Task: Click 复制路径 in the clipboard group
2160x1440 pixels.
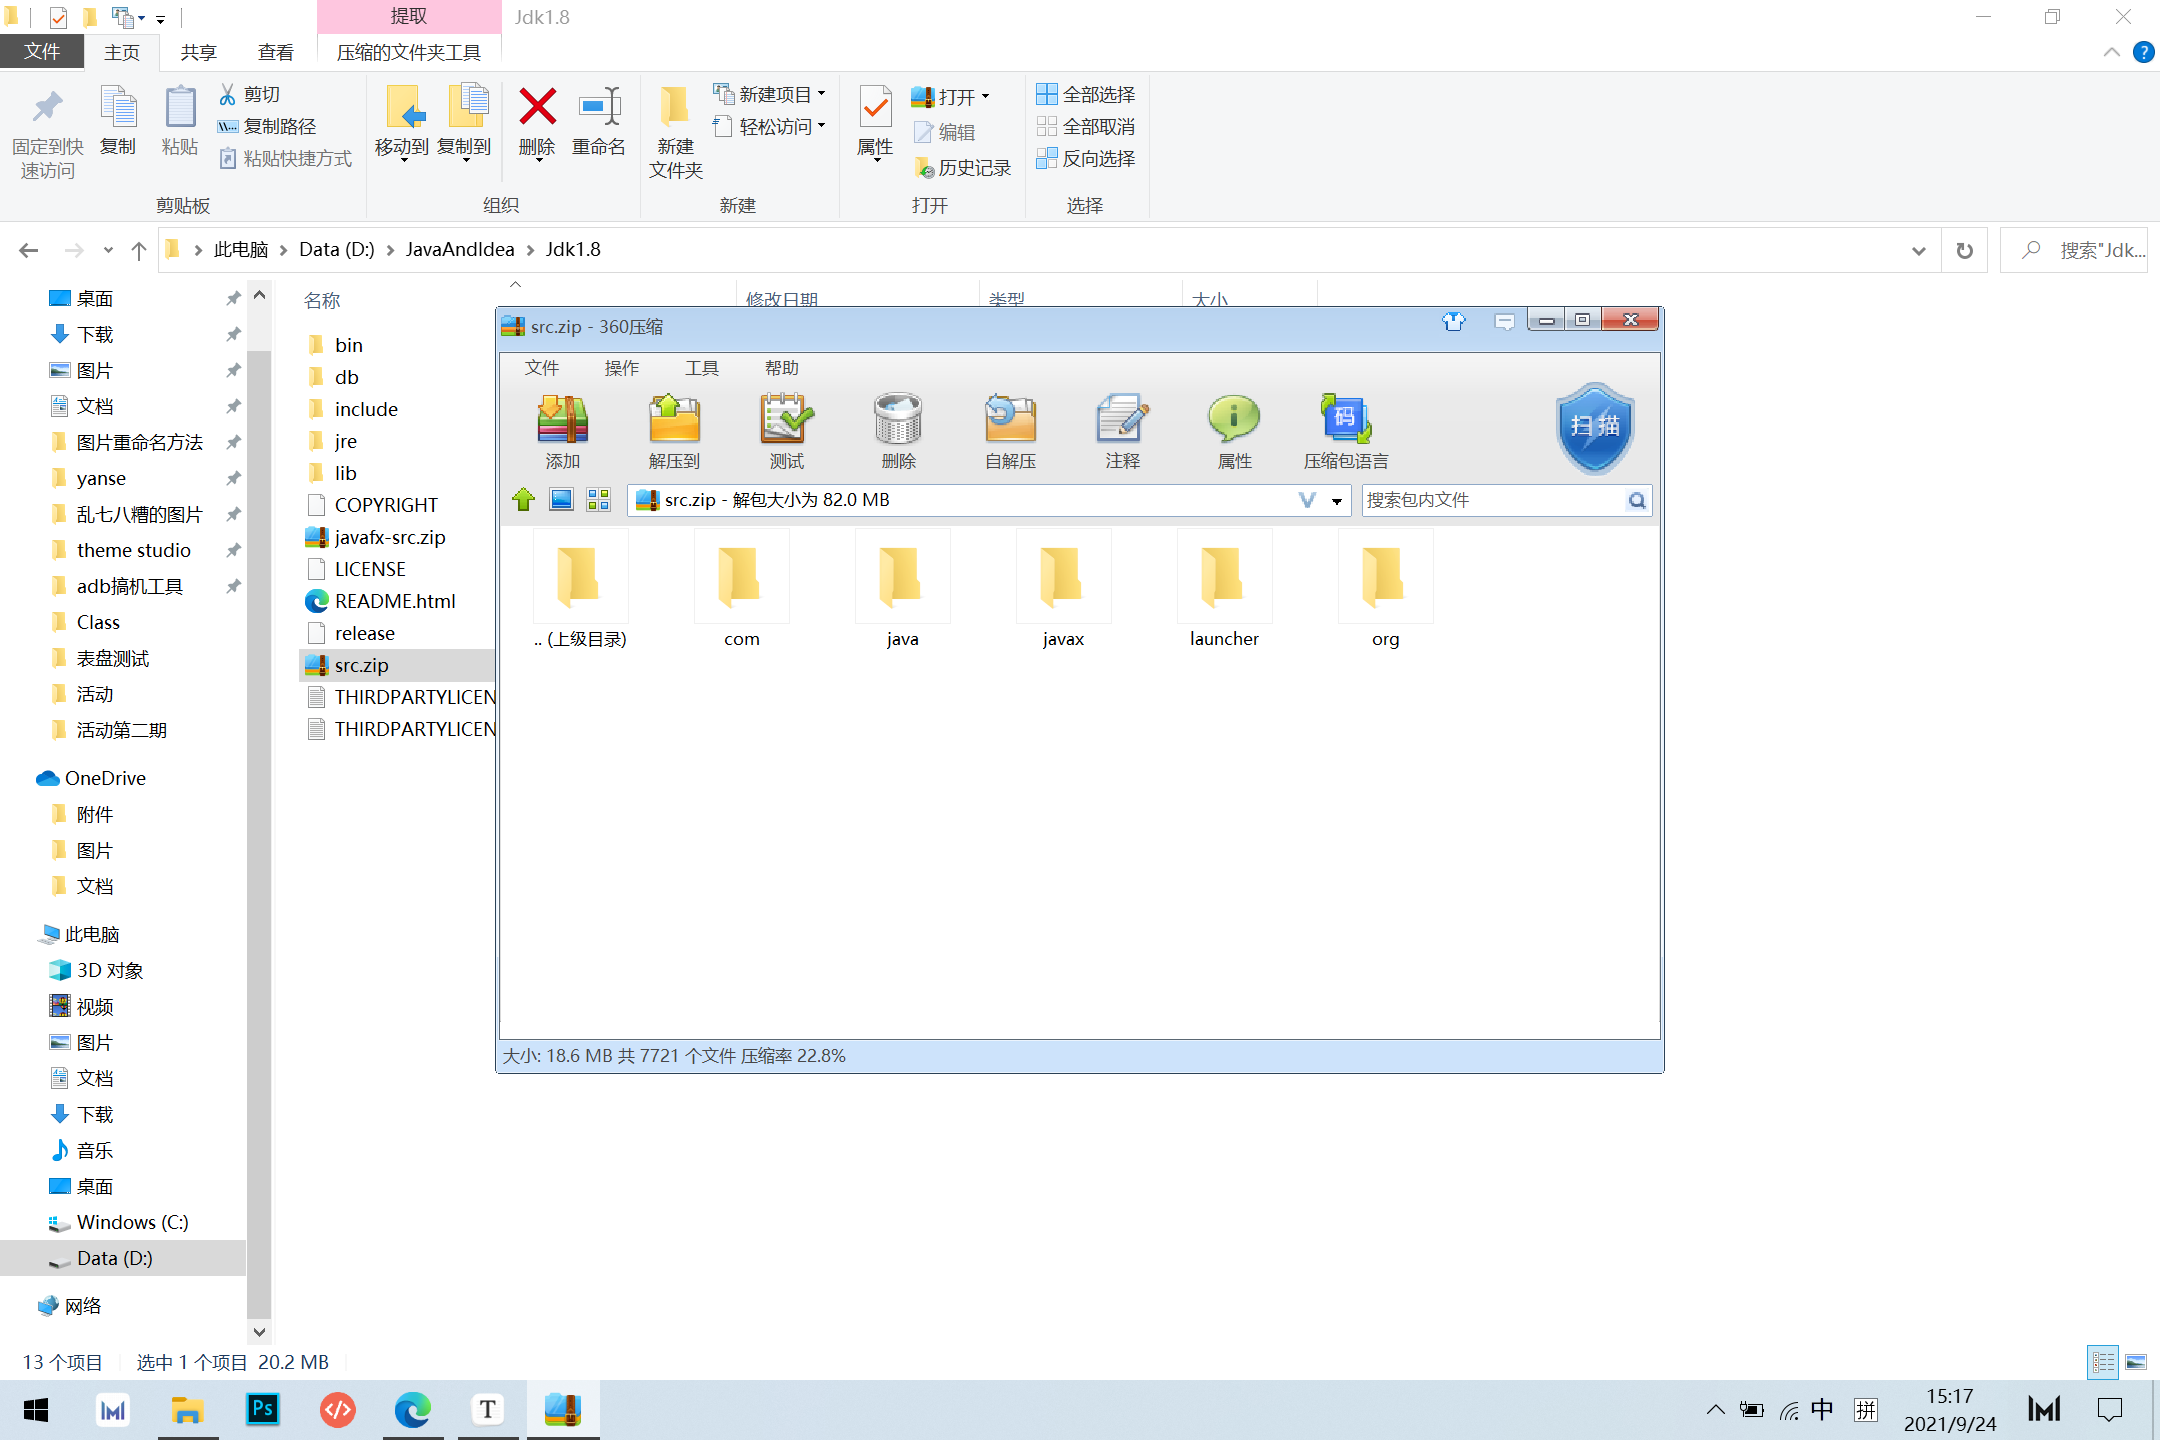Action: (268, 126)
